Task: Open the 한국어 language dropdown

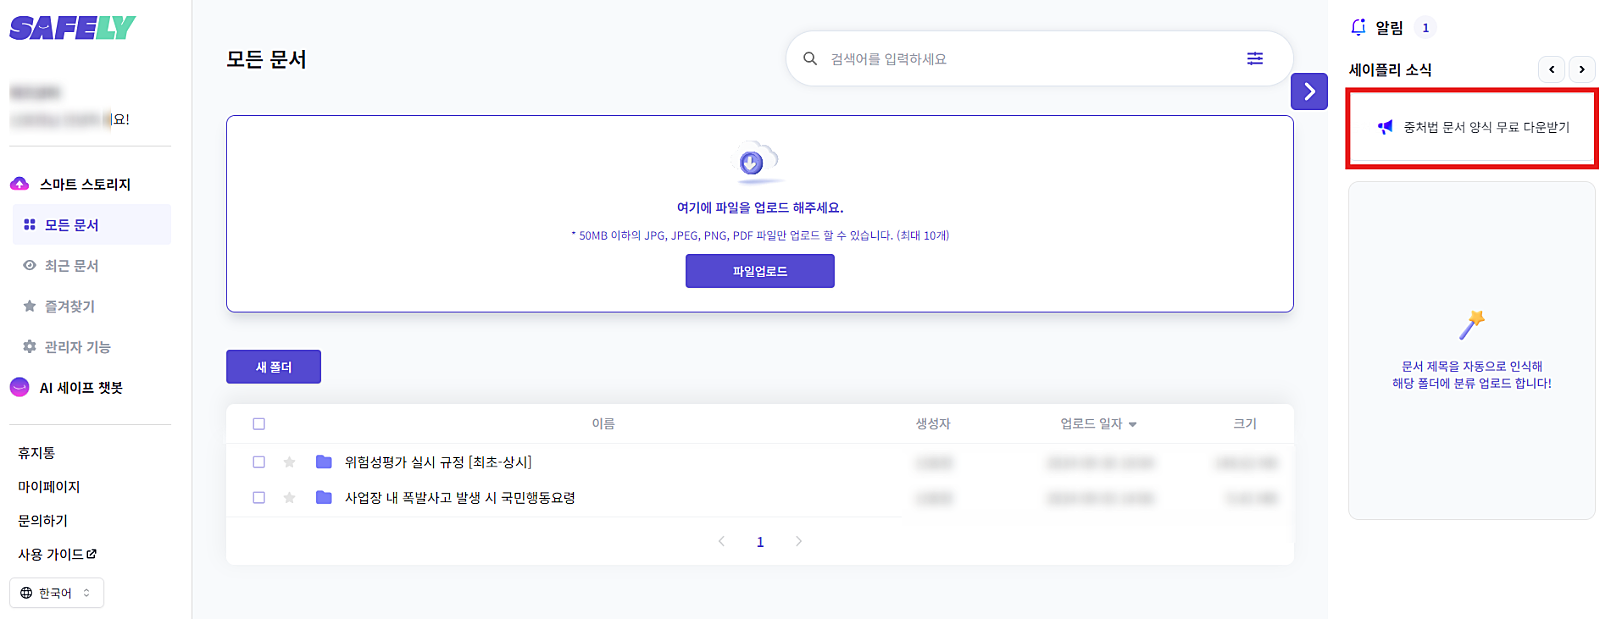Action: click(56, 593)
